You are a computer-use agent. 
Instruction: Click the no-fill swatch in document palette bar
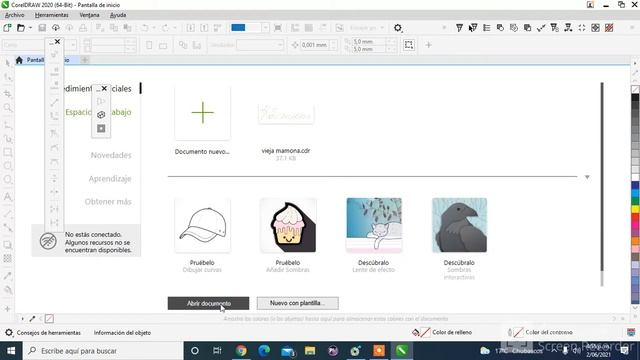click(x=49, y=318)
